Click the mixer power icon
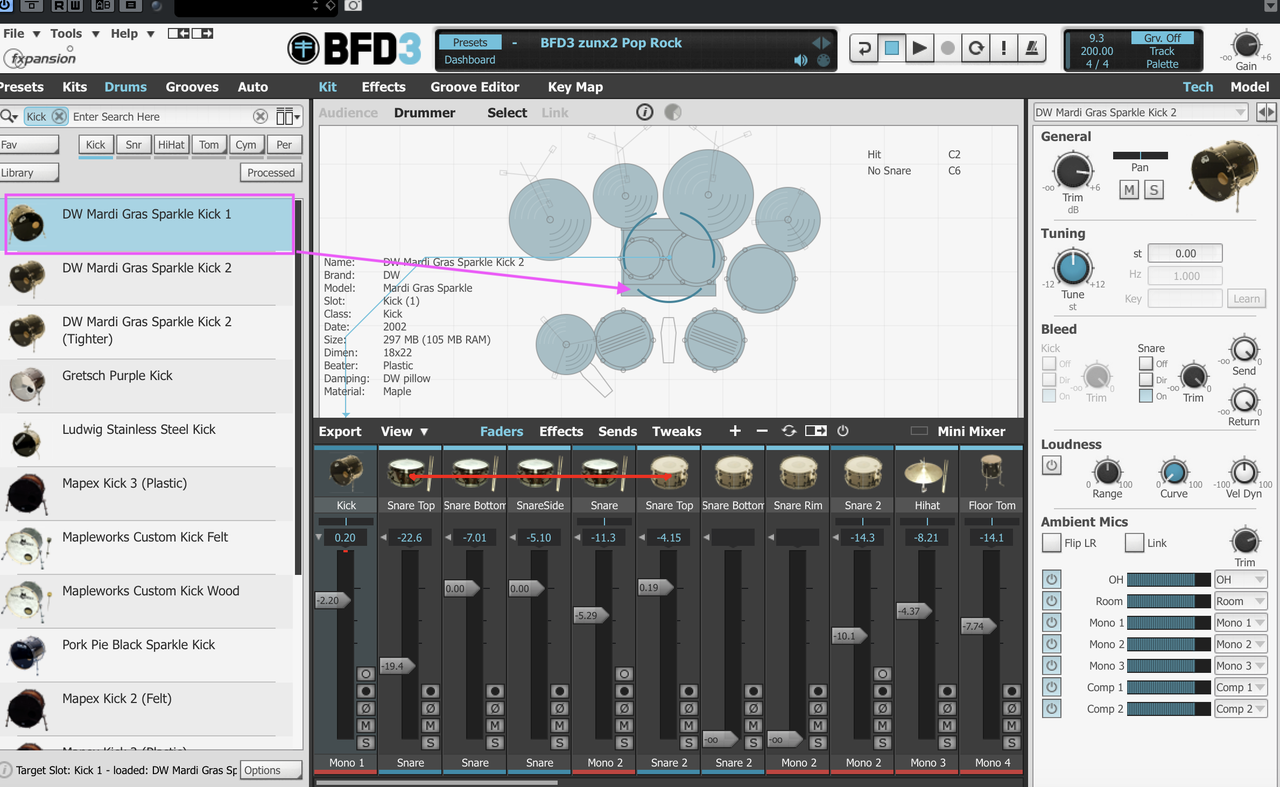This screenshot has height=787, width=1280. coord(843,431)
